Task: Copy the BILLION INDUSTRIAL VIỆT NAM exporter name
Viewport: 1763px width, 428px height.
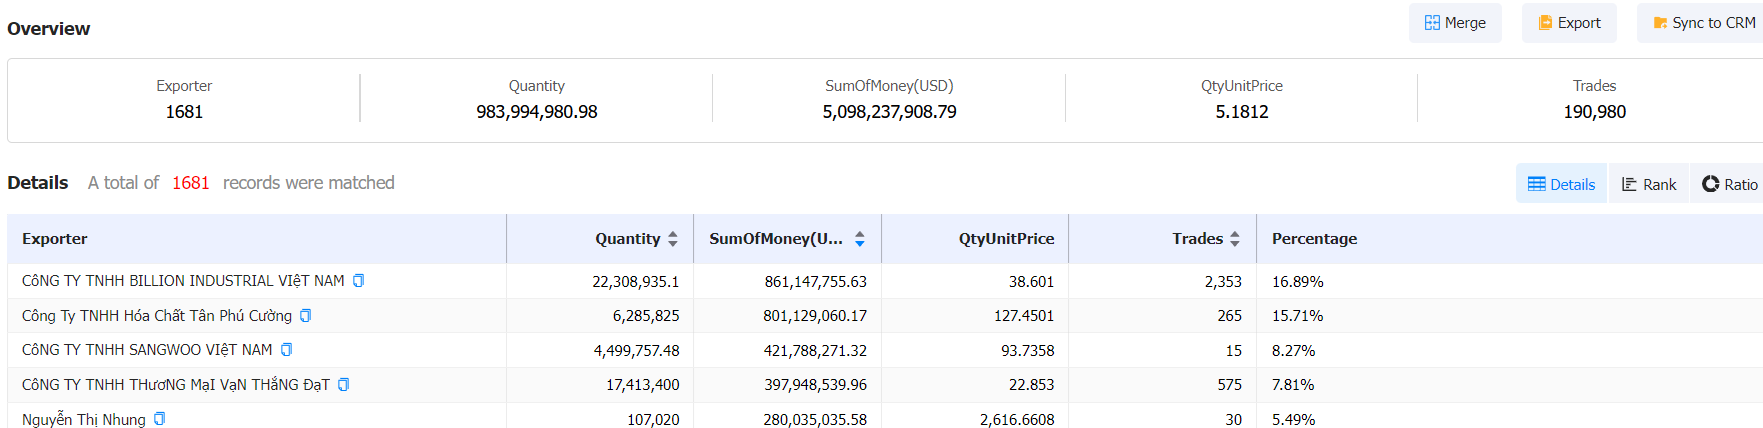Action: point(358,281)
